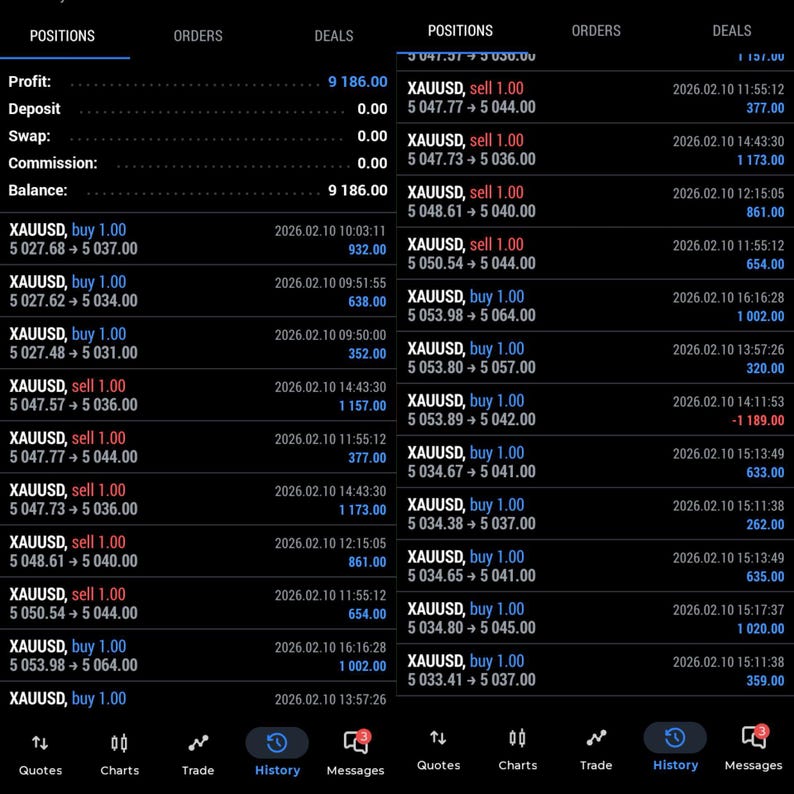794x794 pixels.
Task: Open the right screen's 654.00 profit sell trade
Action: (x=596, y=254)
